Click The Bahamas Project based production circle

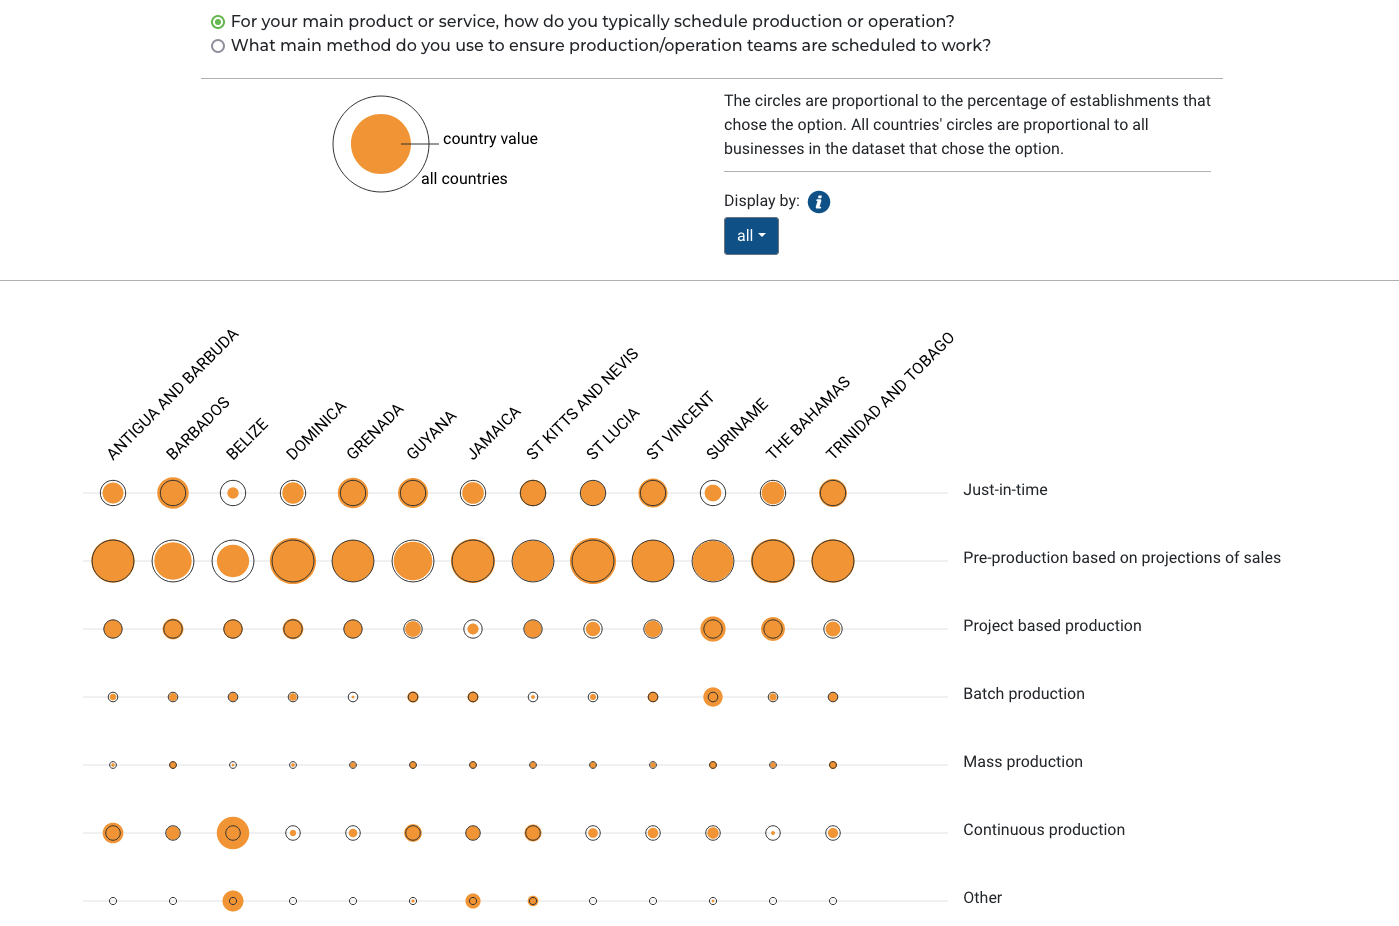click(773, 629)
